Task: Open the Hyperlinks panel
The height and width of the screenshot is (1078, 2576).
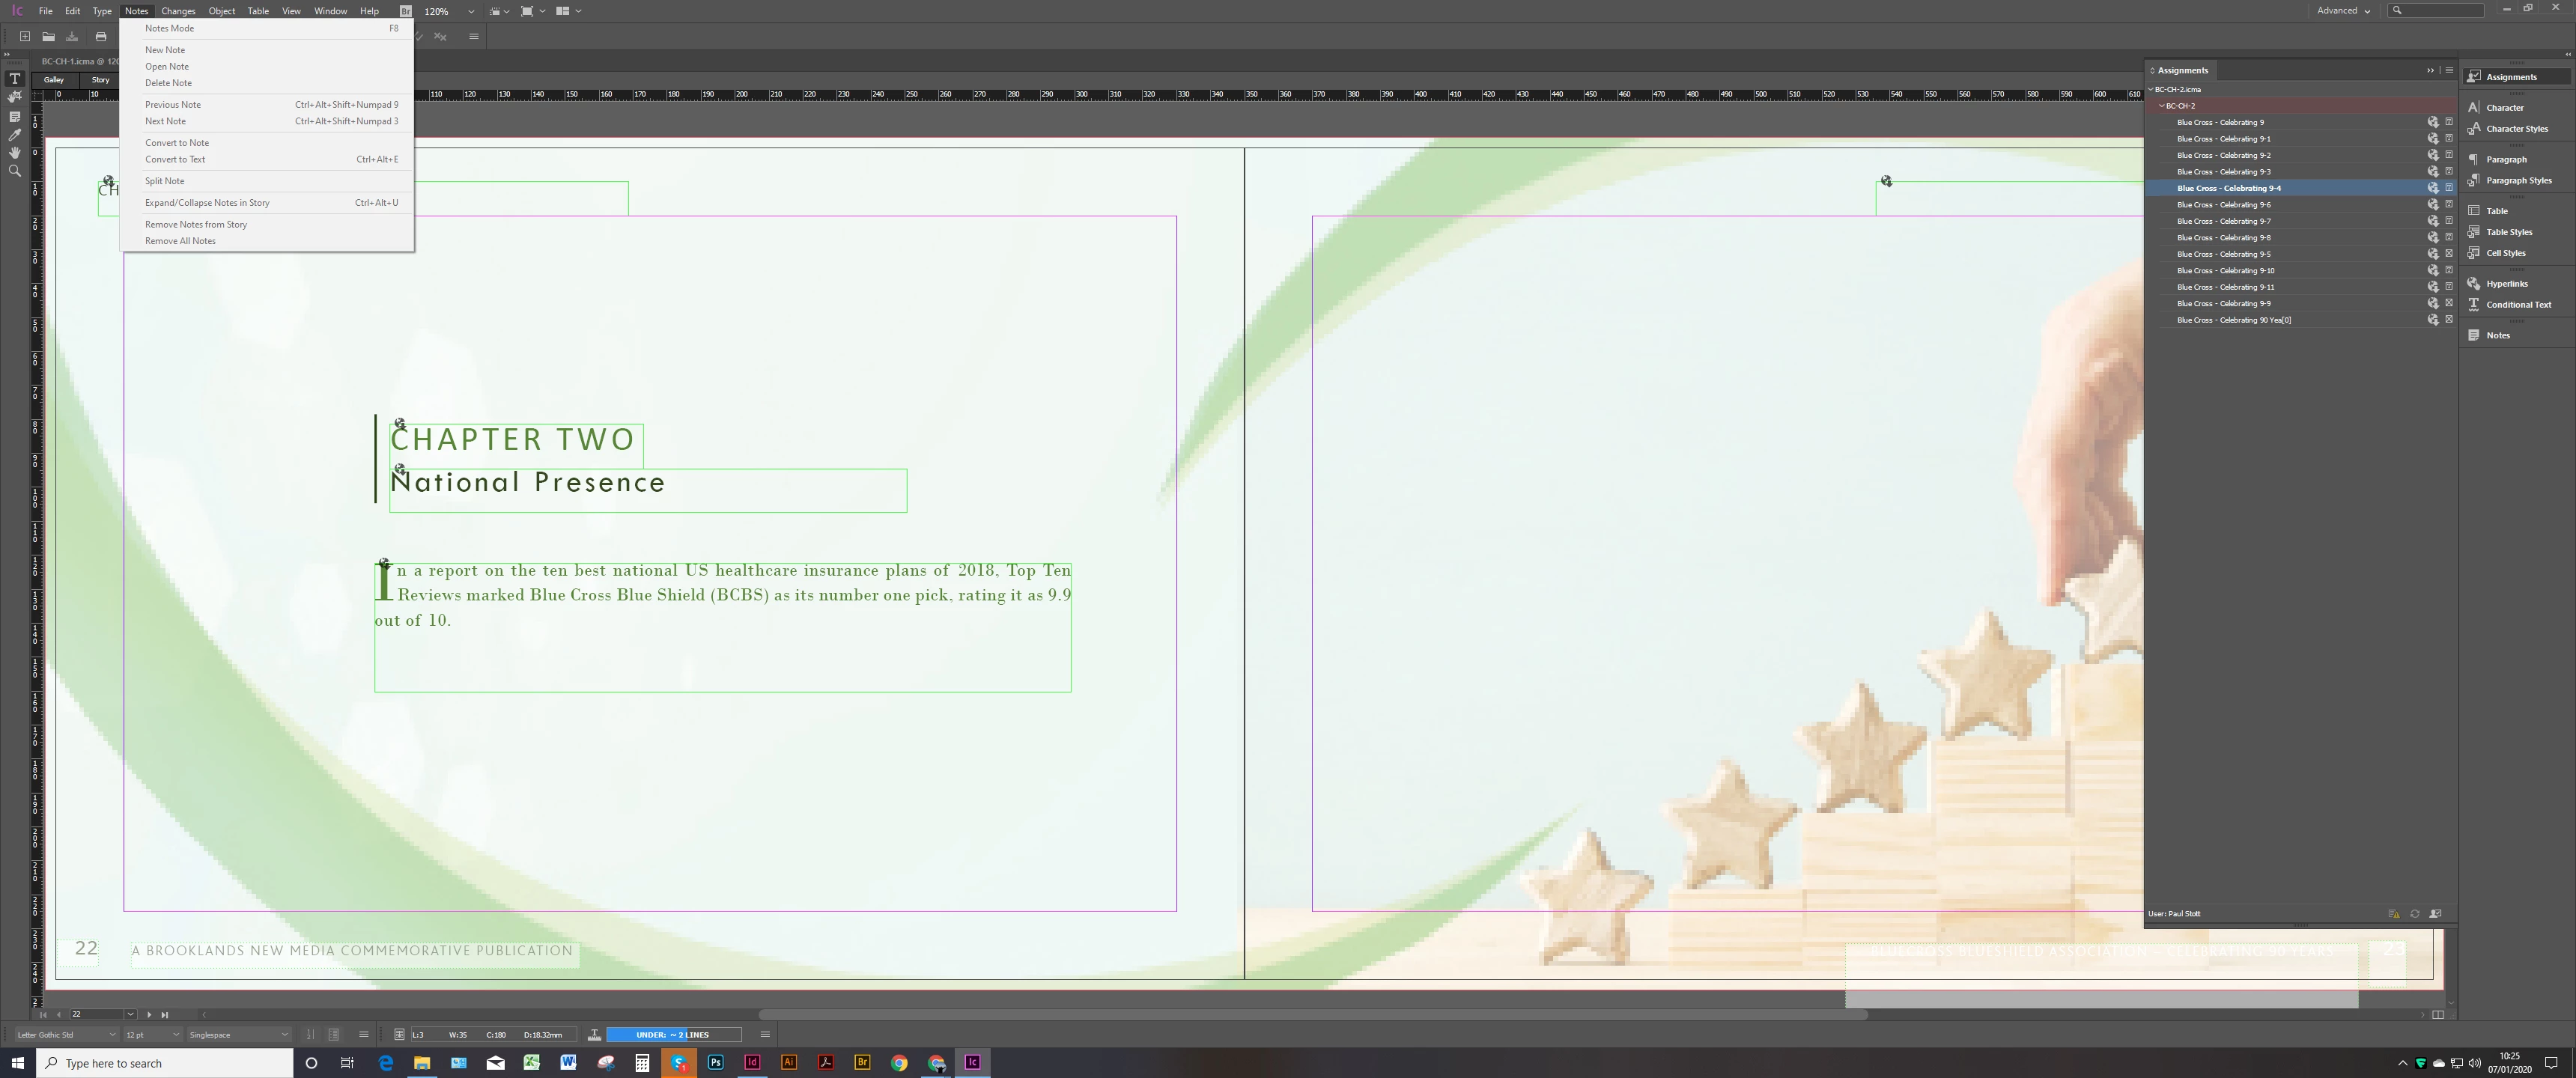Action: pos(2506,284)
